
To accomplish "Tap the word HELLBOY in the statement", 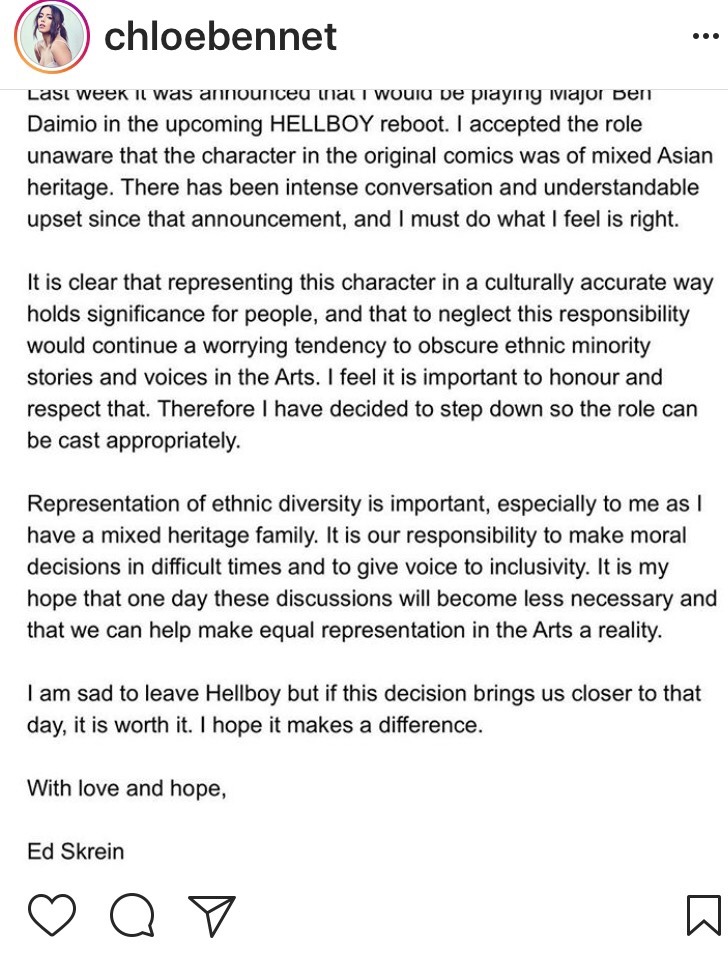I will (321, 124).
